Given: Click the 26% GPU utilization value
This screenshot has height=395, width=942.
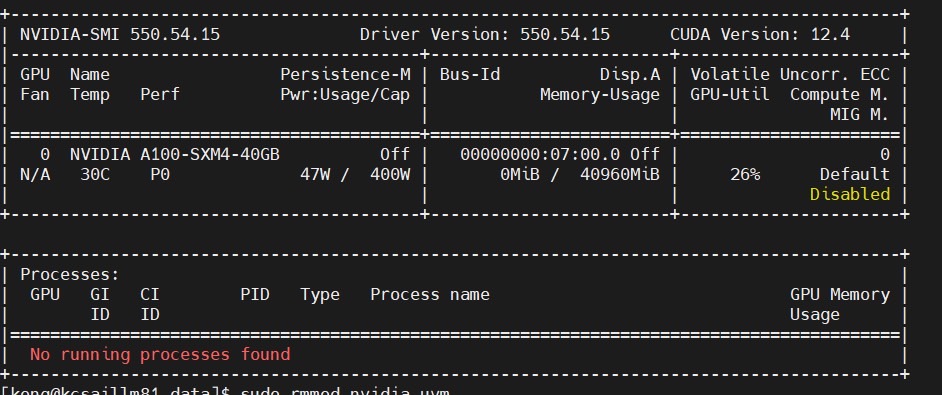Looking at the screenshot, I should coord(745,174).
